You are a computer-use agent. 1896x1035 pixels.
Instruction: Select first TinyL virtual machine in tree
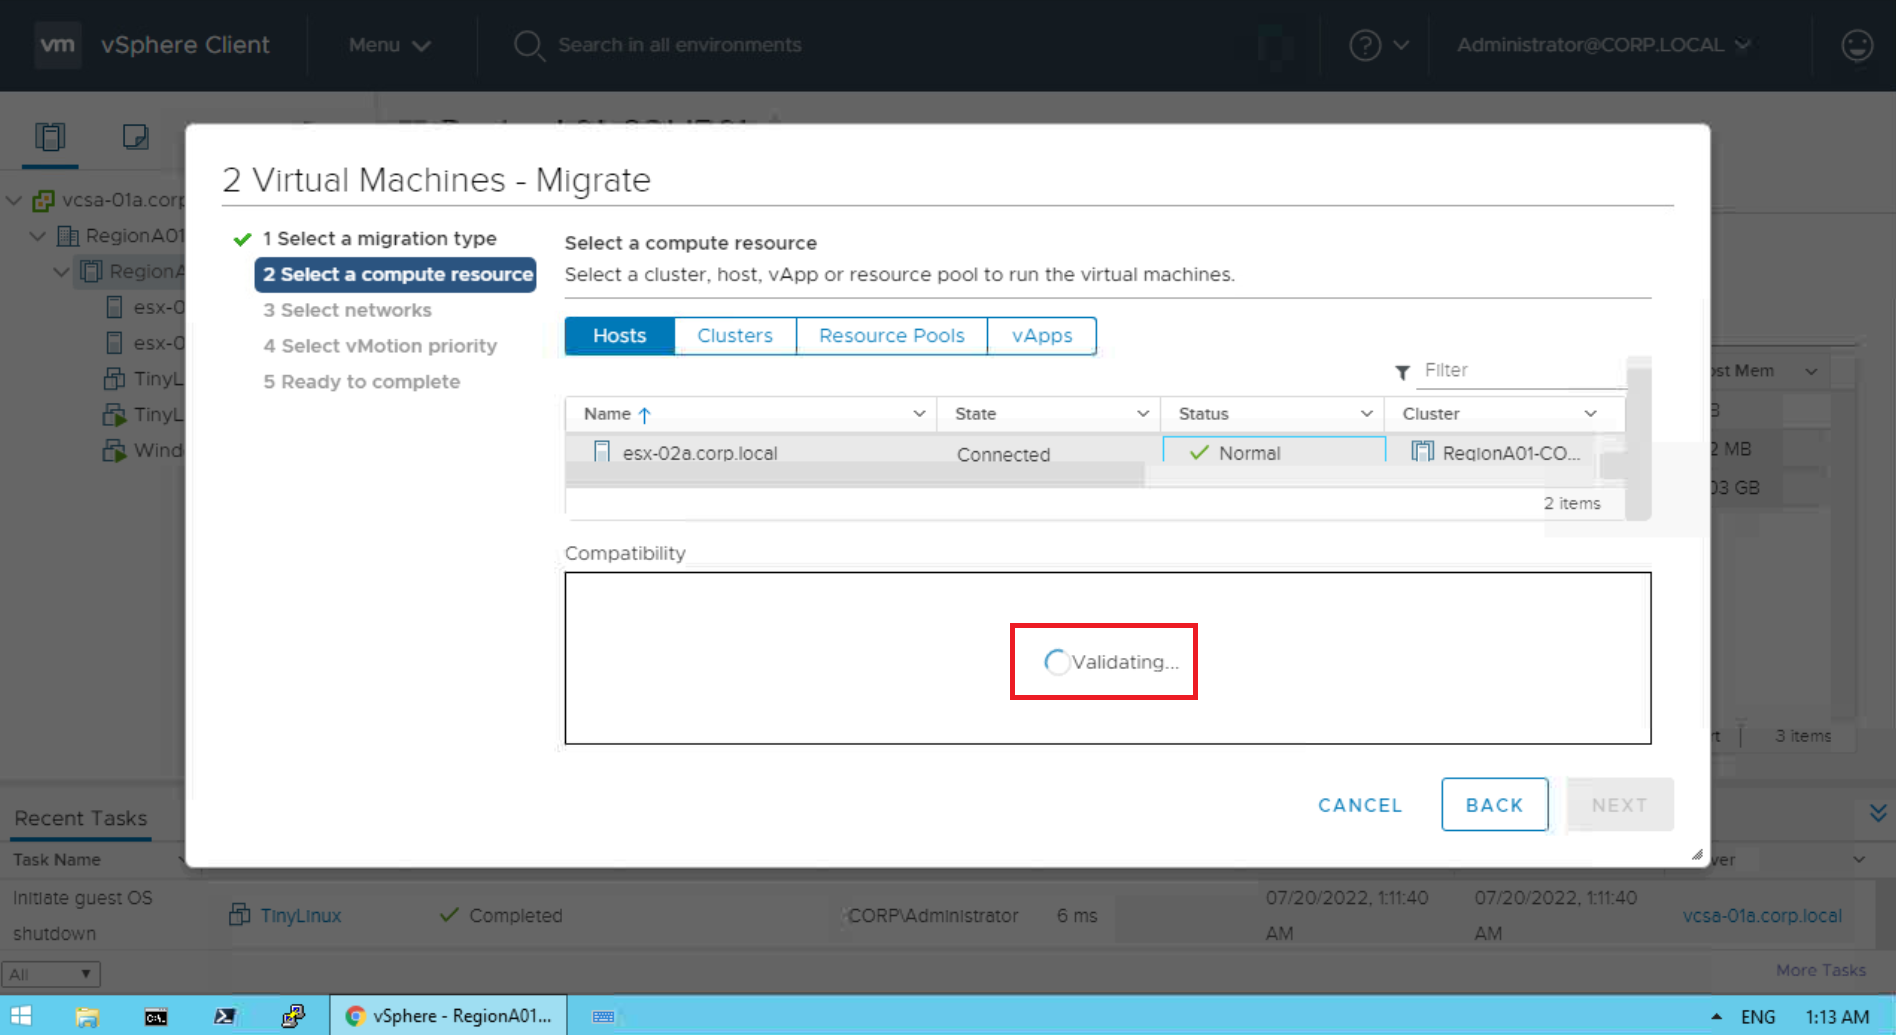pos(143,379)
